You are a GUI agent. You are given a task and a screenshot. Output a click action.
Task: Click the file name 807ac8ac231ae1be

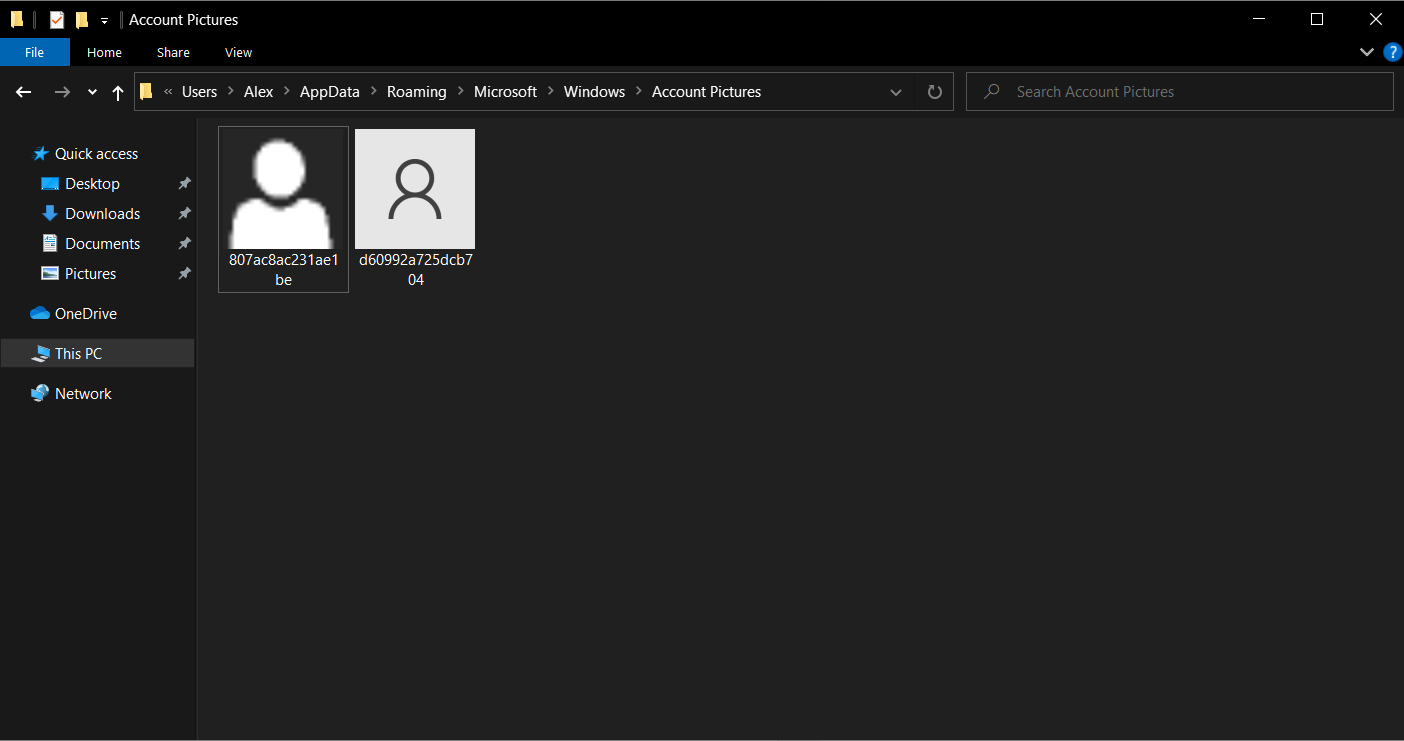tap(284, 270)
